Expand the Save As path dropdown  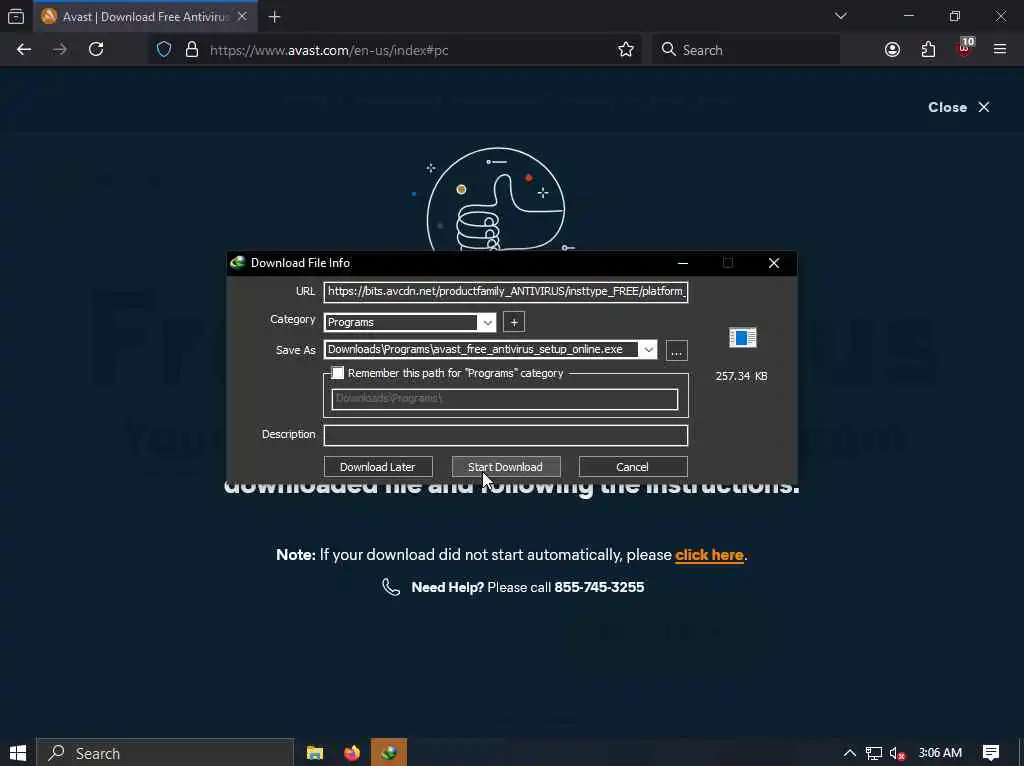click(648, 350)
